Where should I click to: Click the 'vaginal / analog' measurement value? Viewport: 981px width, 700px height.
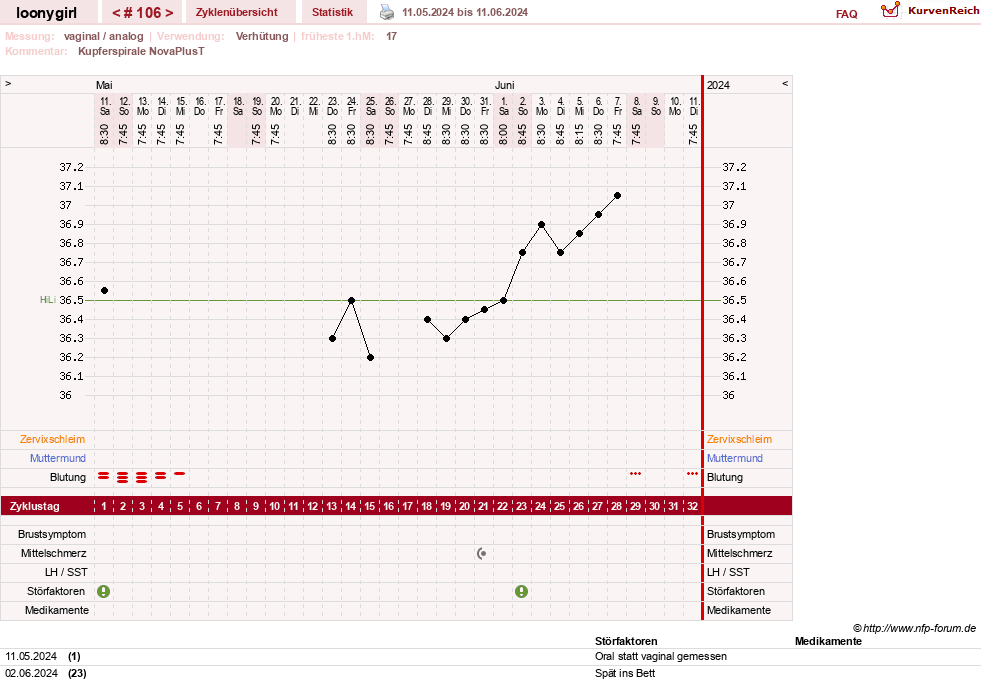point(104,36)
